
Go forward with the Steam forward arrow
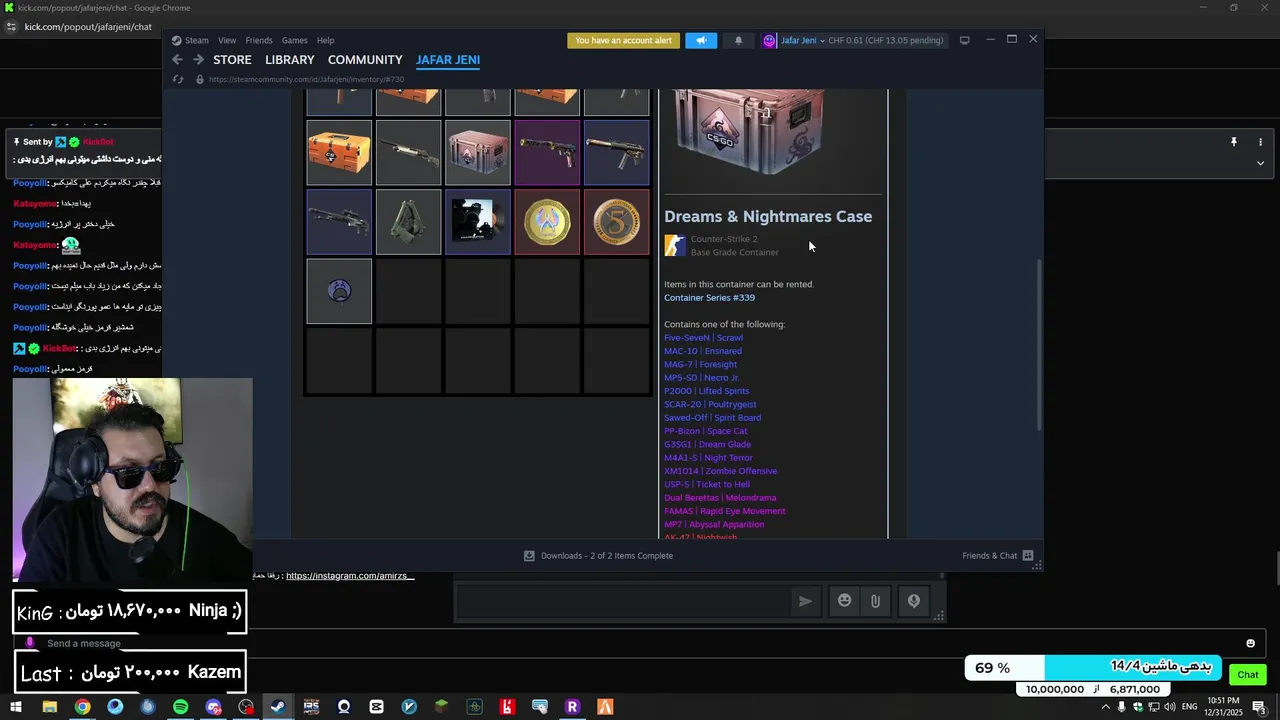(x=198, y=60)
